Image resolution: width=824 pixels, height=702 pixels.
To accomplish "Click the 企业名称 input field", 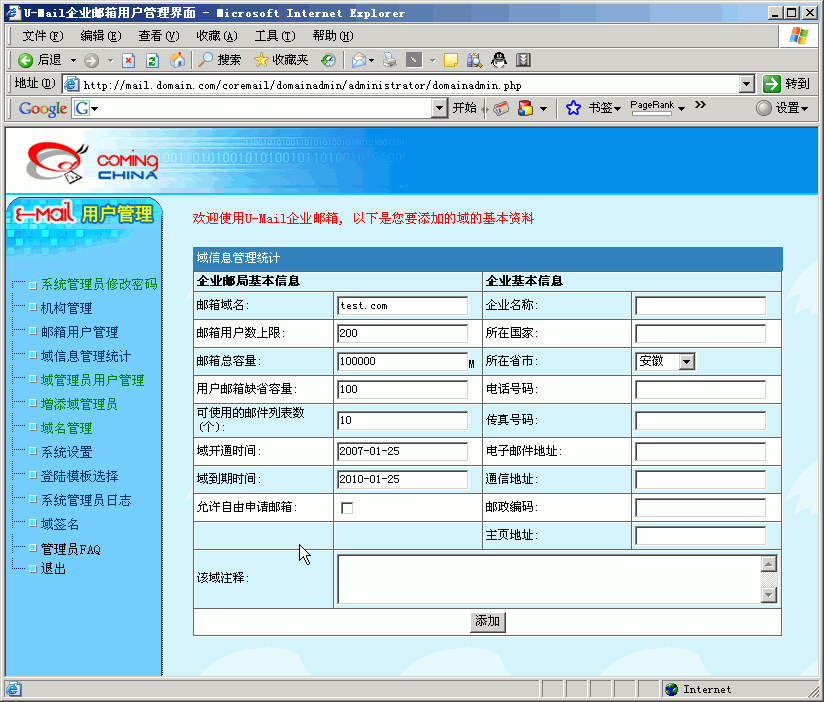I will click(700, 305).
